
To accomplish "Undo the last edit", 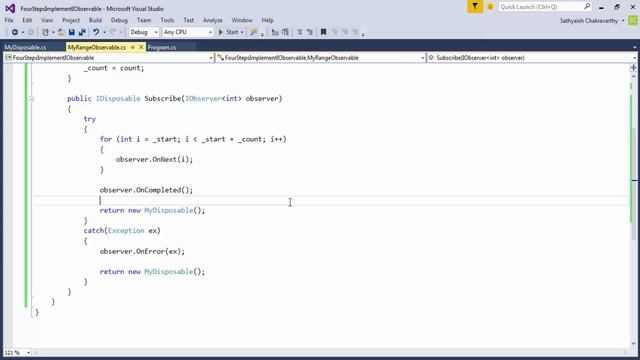I will [96, 32].
